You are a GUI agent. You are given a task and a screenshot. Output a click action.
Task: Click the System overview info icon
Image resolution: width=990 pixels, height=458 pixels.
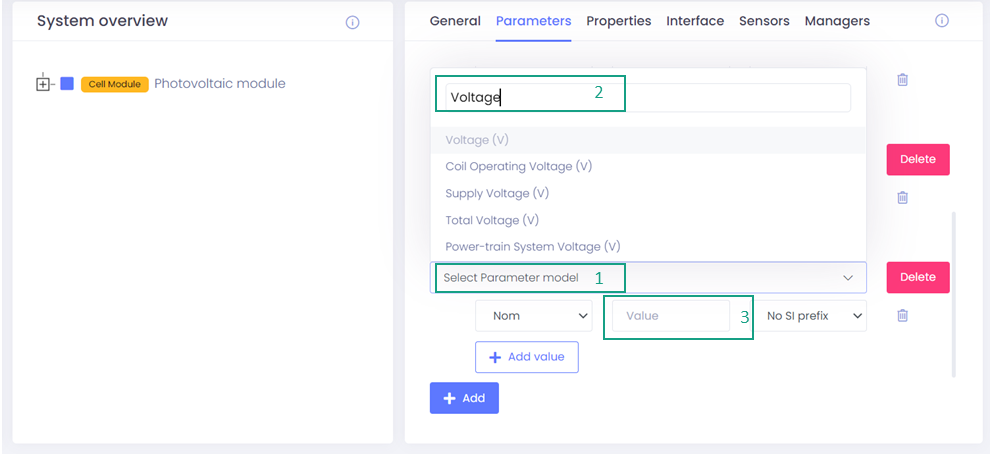tap(352, 22)
